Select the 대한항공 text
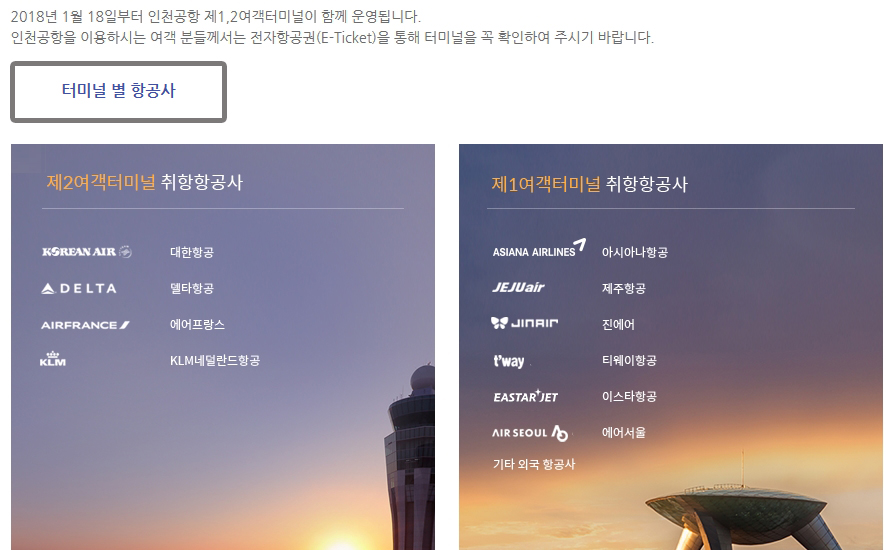This screenshot has height=550, width=886. click(192, 252)
